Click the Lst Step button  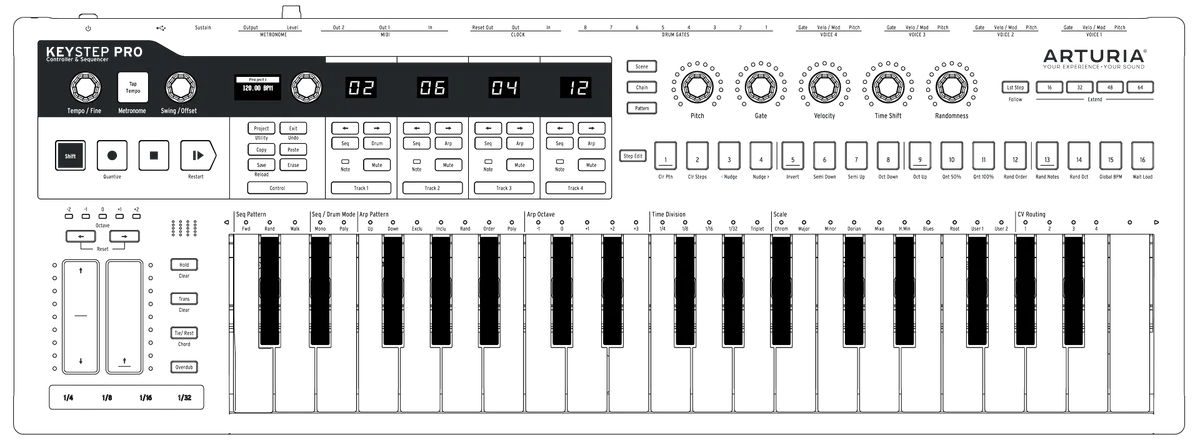click(x=1014, y=87)
